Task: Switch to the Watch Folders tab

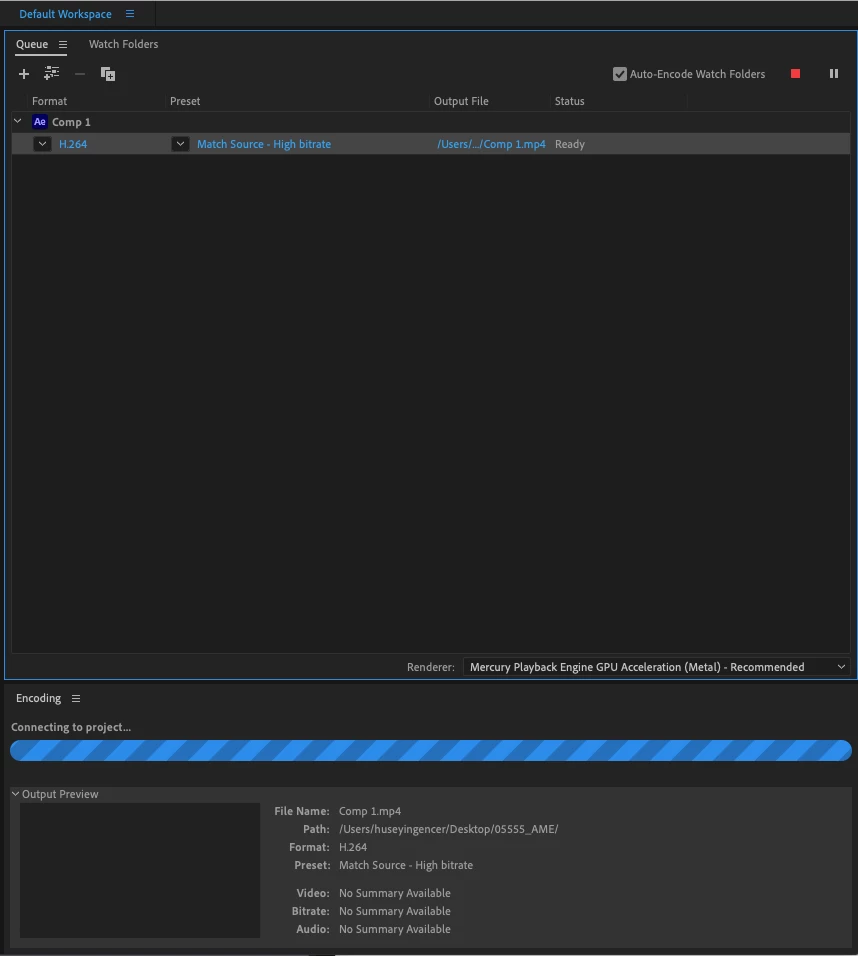Action: coord(123,44)
